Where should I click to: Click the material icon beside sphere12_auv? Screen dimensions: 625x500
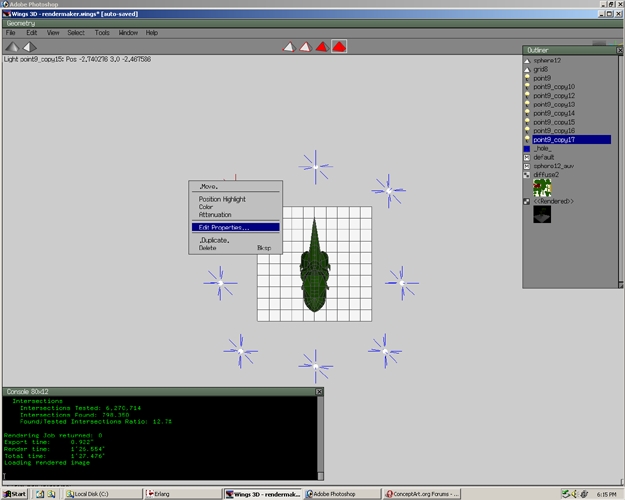point(527,166)
